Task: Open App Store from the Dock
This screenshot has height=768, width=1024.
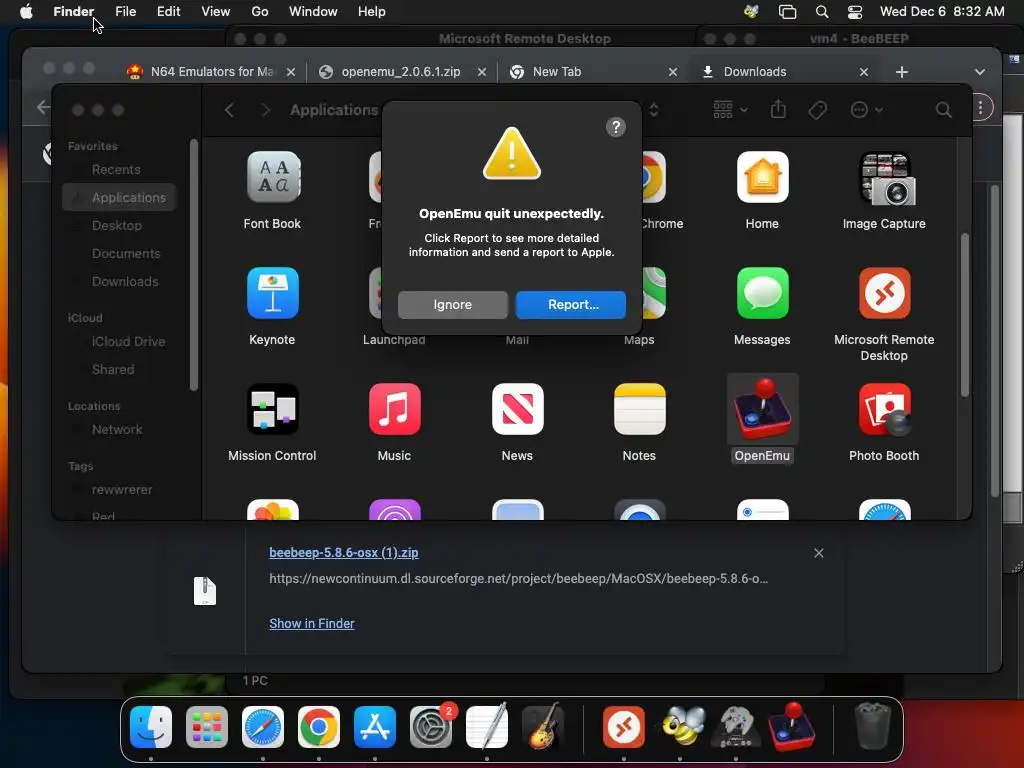Action: point(375,727)
